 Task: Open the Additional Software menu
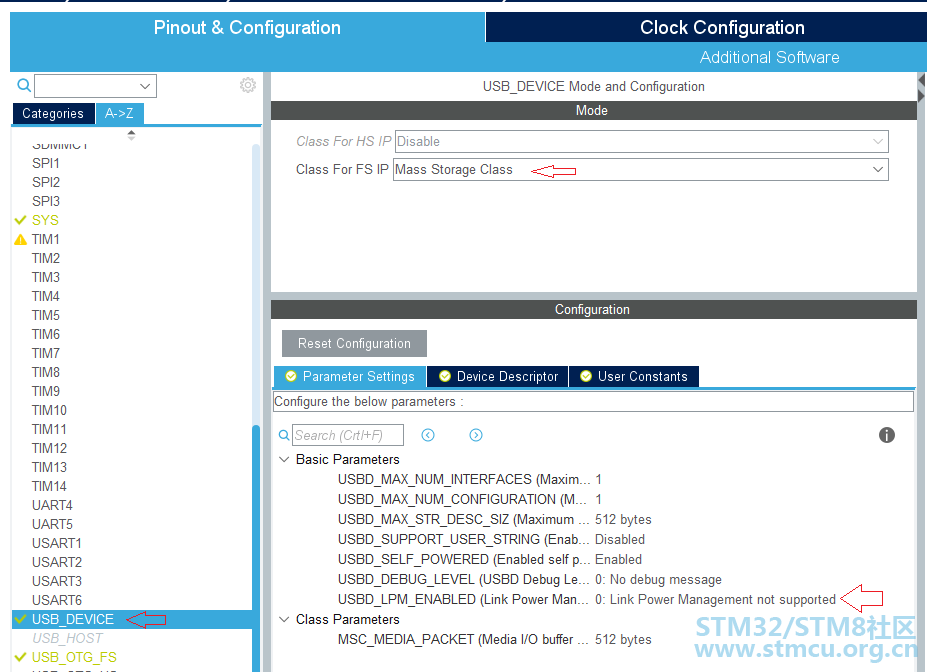(x=769, y=57)
